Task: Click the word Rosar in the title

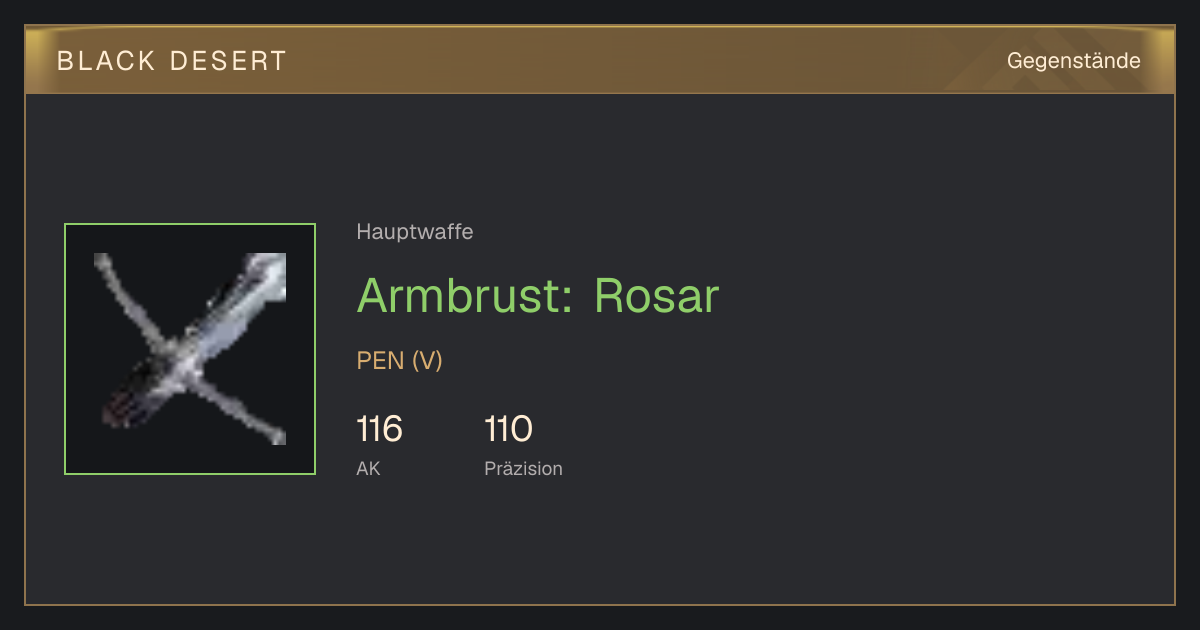Action: point(657,295)
